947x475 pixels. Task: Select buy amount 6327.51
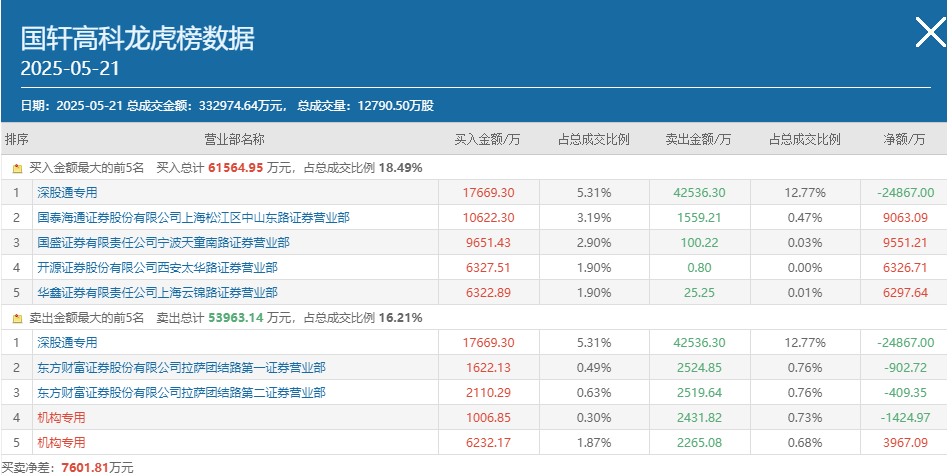(489, 268)
